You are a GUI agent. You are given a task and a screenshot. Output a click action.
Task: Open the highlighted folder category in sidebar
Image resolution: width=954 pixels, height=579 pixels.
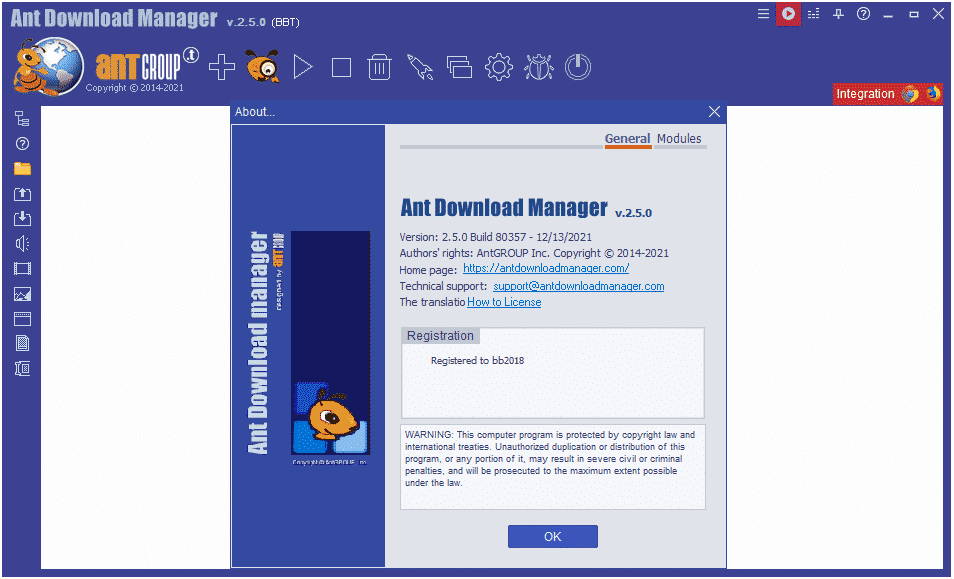coord(22,169)
